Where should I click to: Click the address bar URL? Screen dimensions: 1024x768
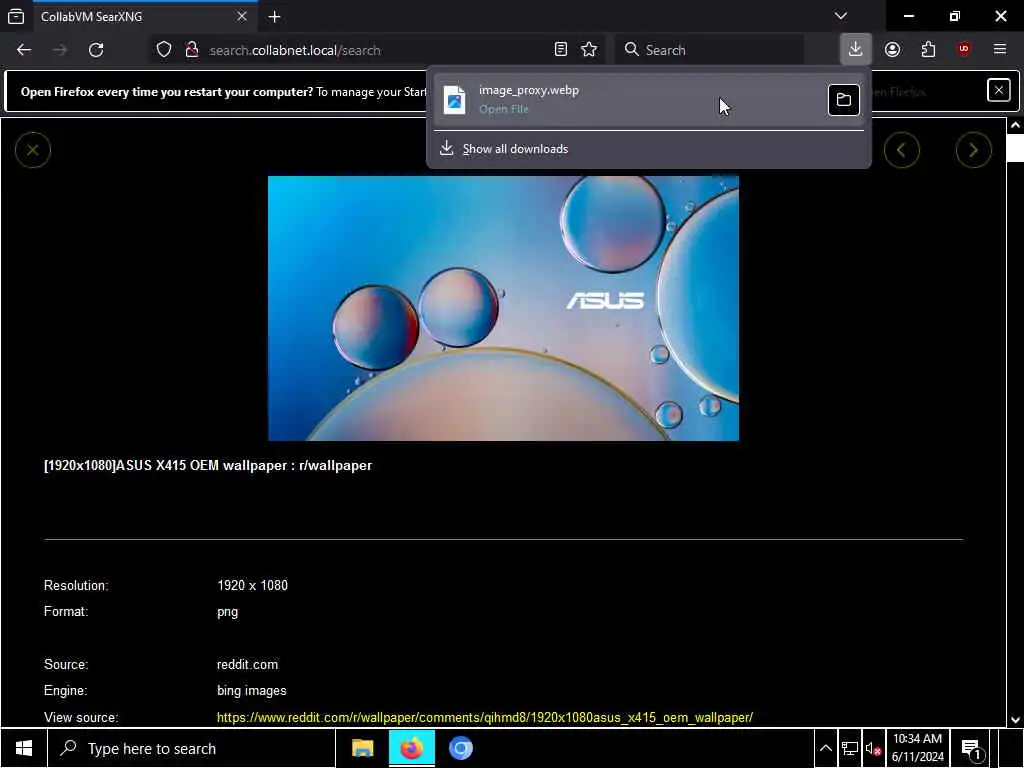[x=295, y=50]
